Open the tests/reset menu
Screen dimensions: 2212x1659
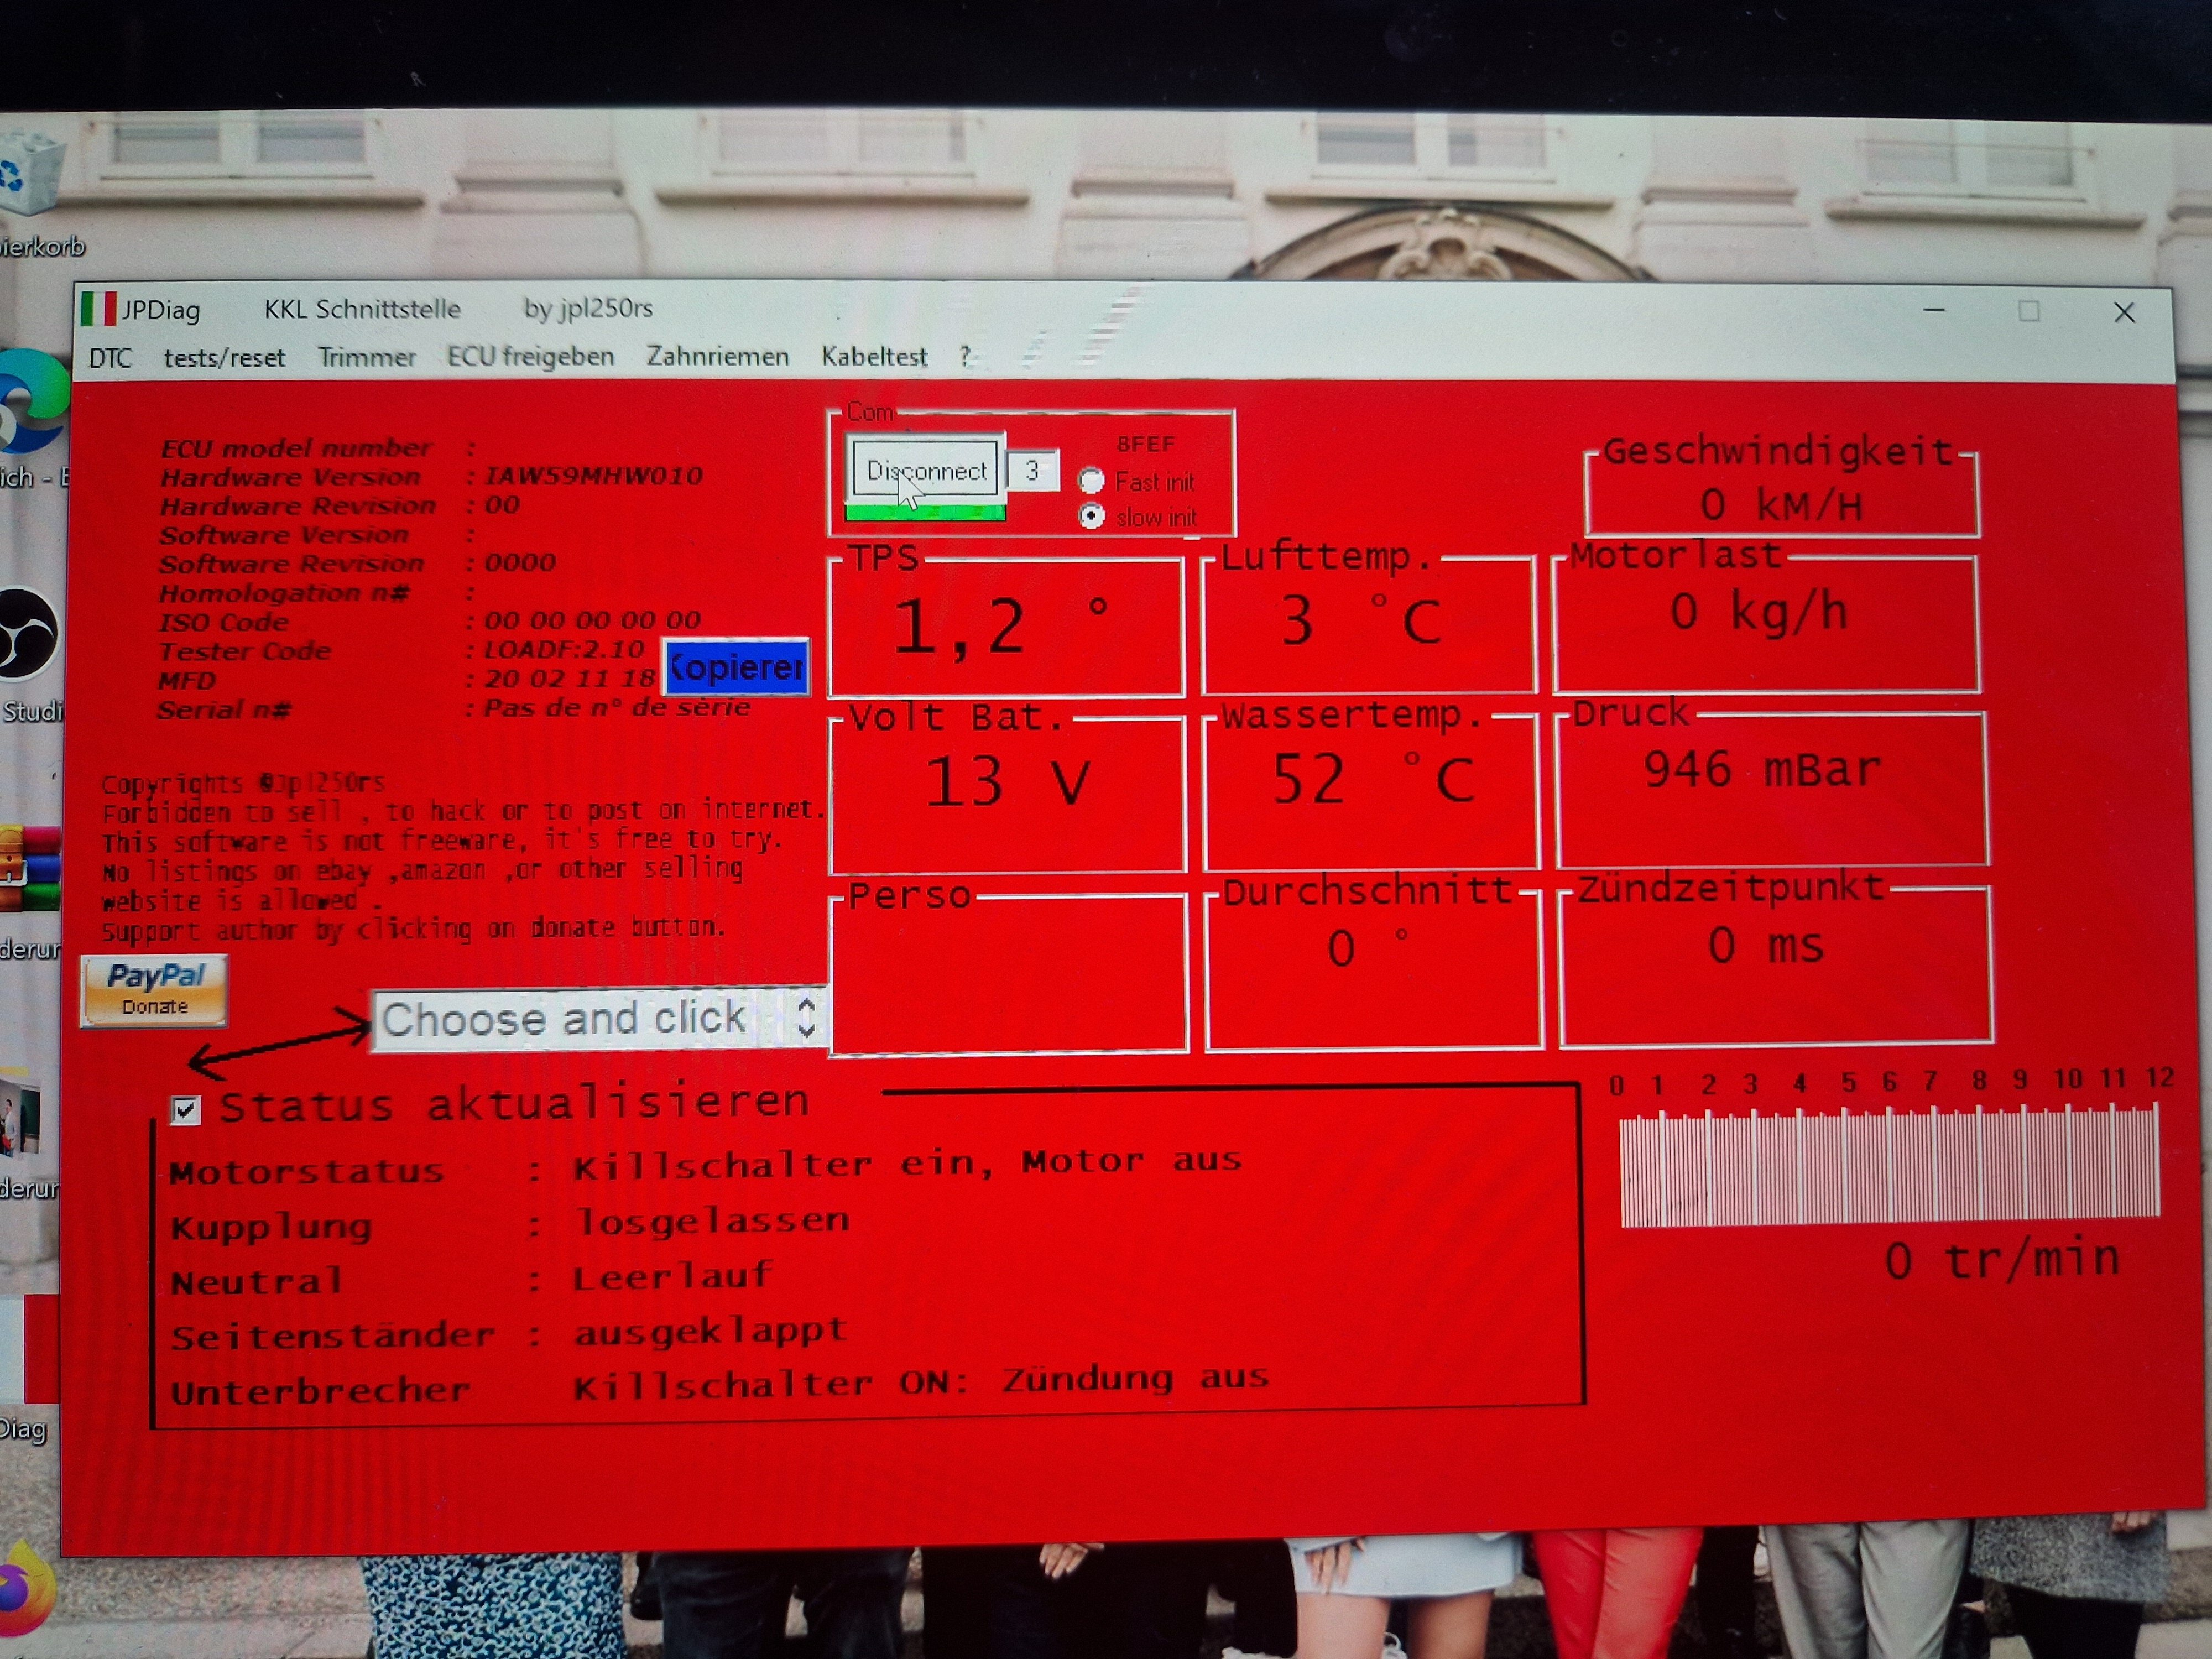(224, 358)
